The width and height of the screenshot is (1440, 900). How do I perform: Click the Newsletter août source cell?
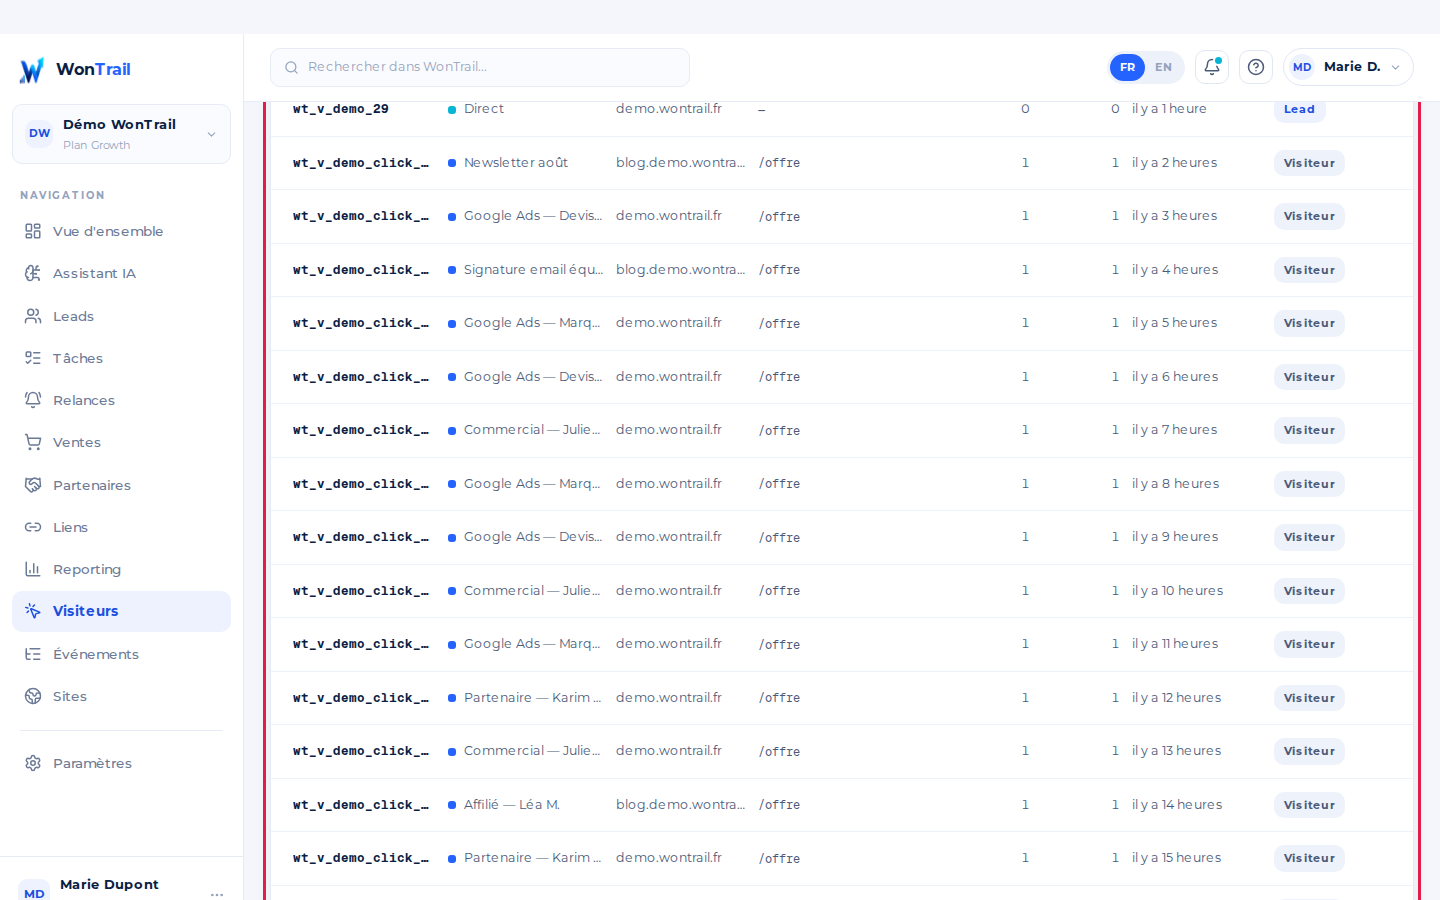(516, 163)
